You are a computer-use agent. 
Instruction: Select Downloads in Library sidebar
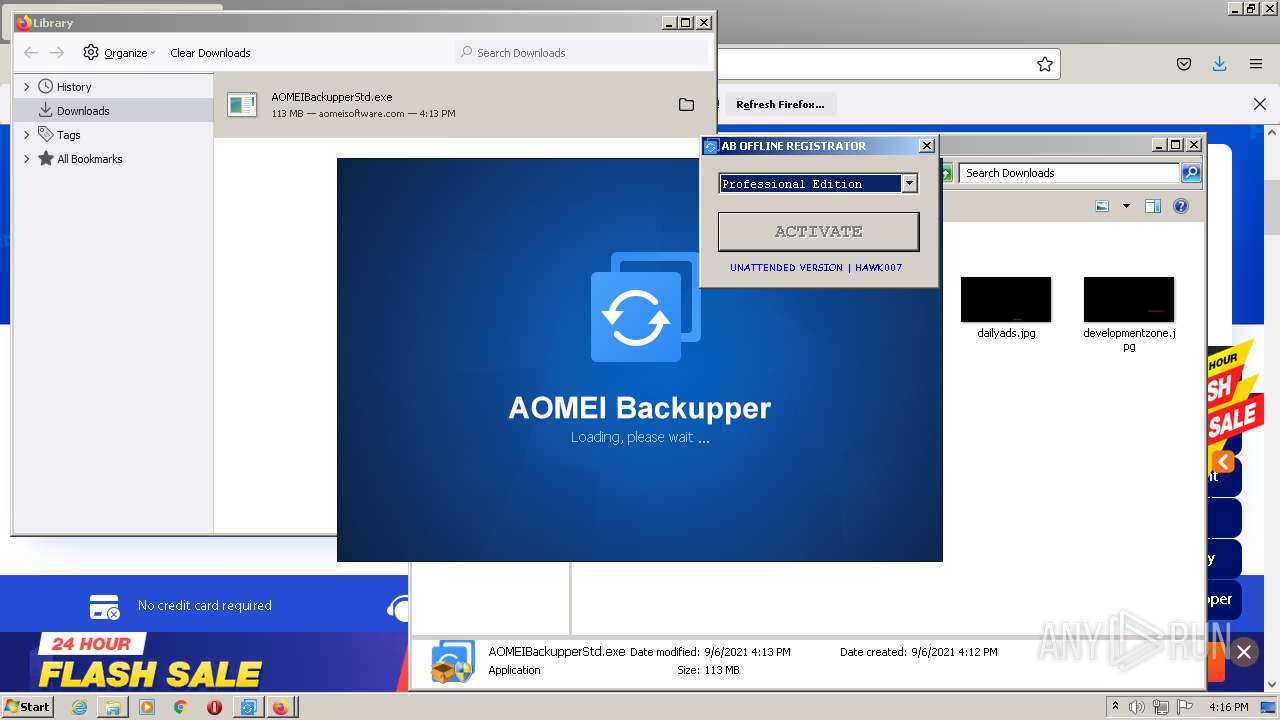[83, 111]
